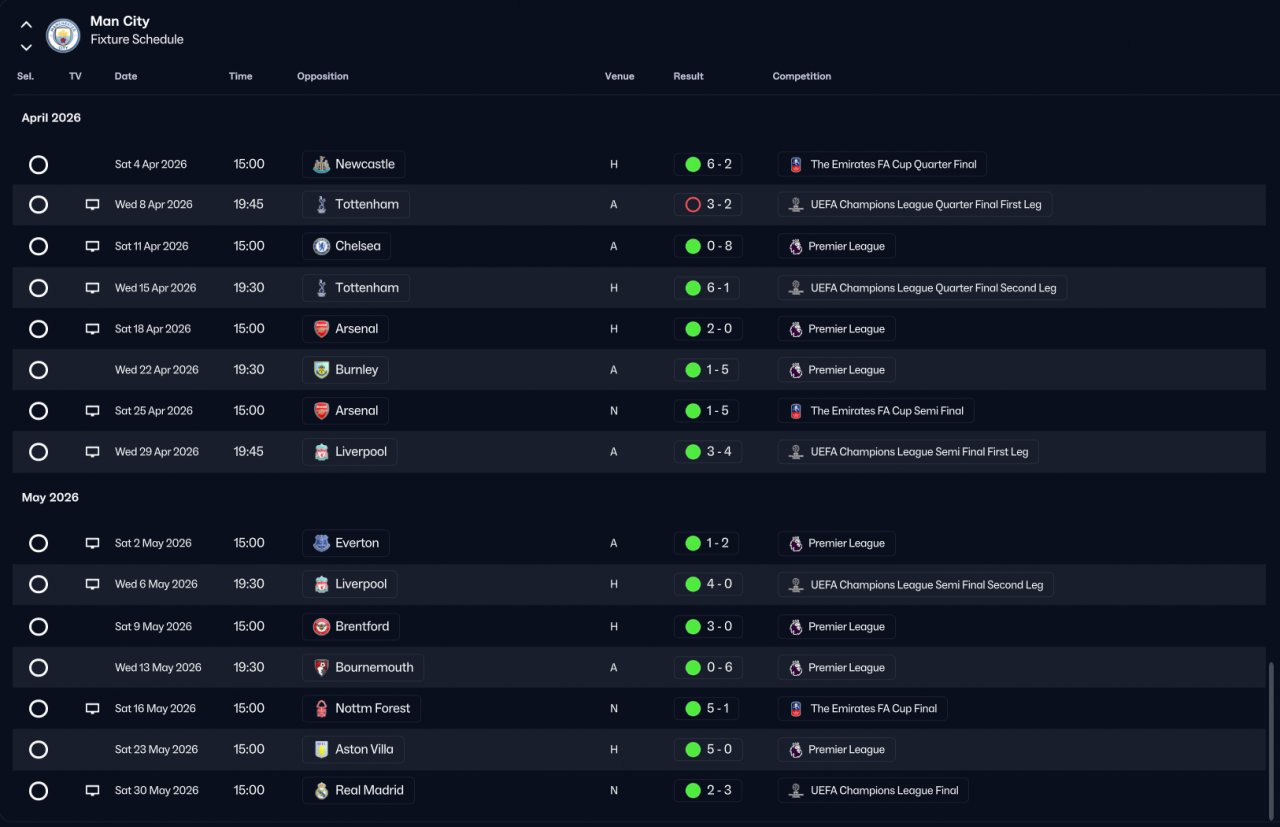This screenshot has width=1280, height=827.
Task: Click TV icon for Everton 2 May match
Action: click(92, 544)
